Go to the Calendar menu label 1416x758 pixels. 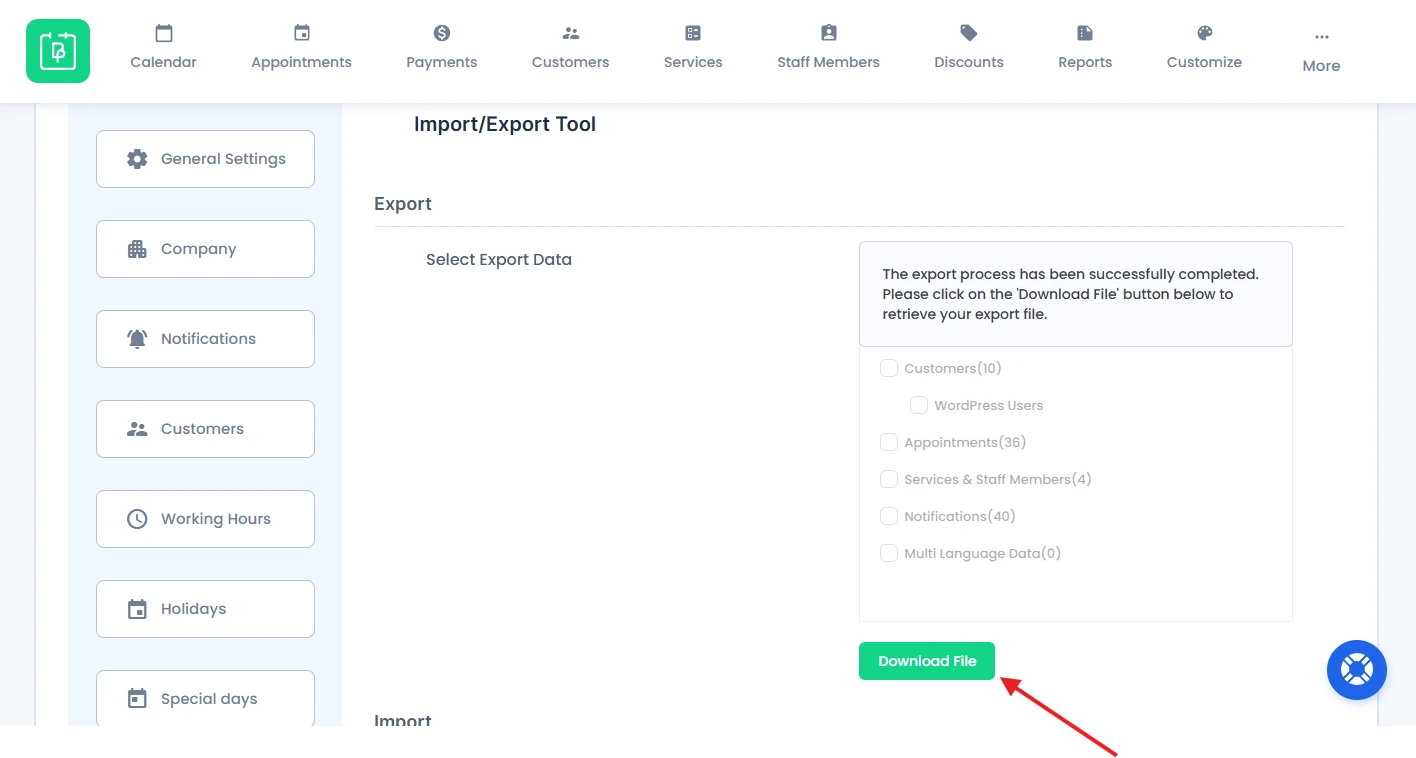(x=164, y=62)
